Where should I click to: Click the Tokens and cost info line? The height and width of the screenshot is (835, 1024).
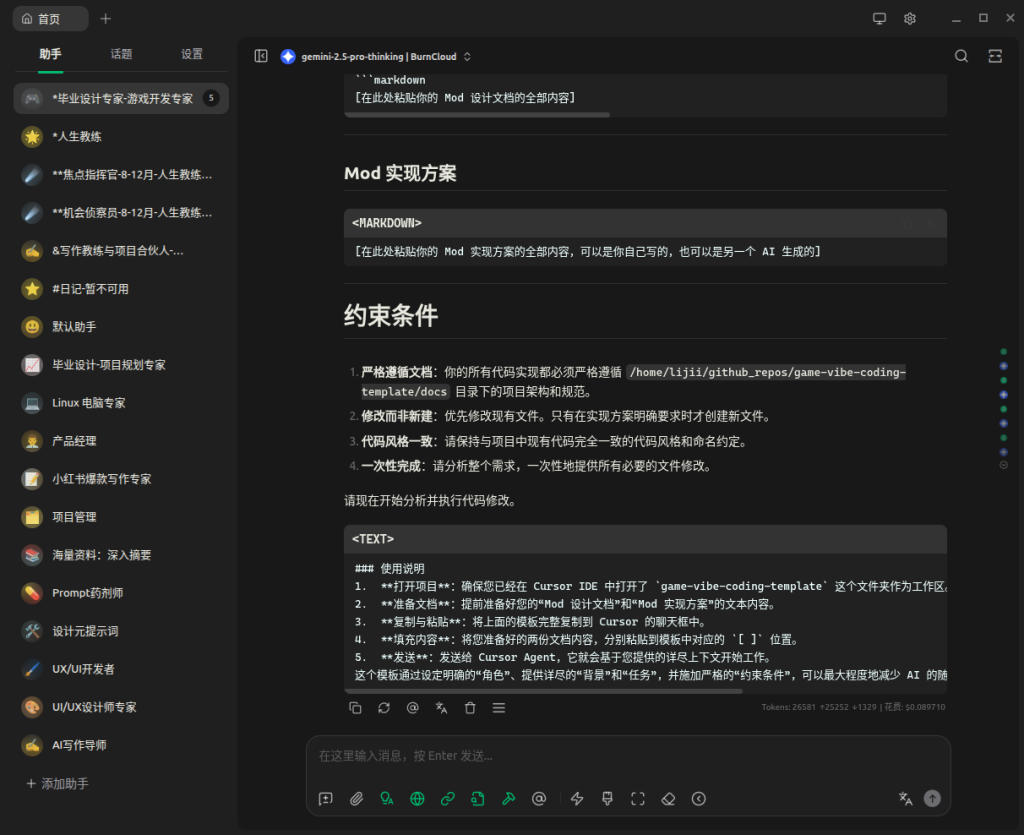click(853, 707)
